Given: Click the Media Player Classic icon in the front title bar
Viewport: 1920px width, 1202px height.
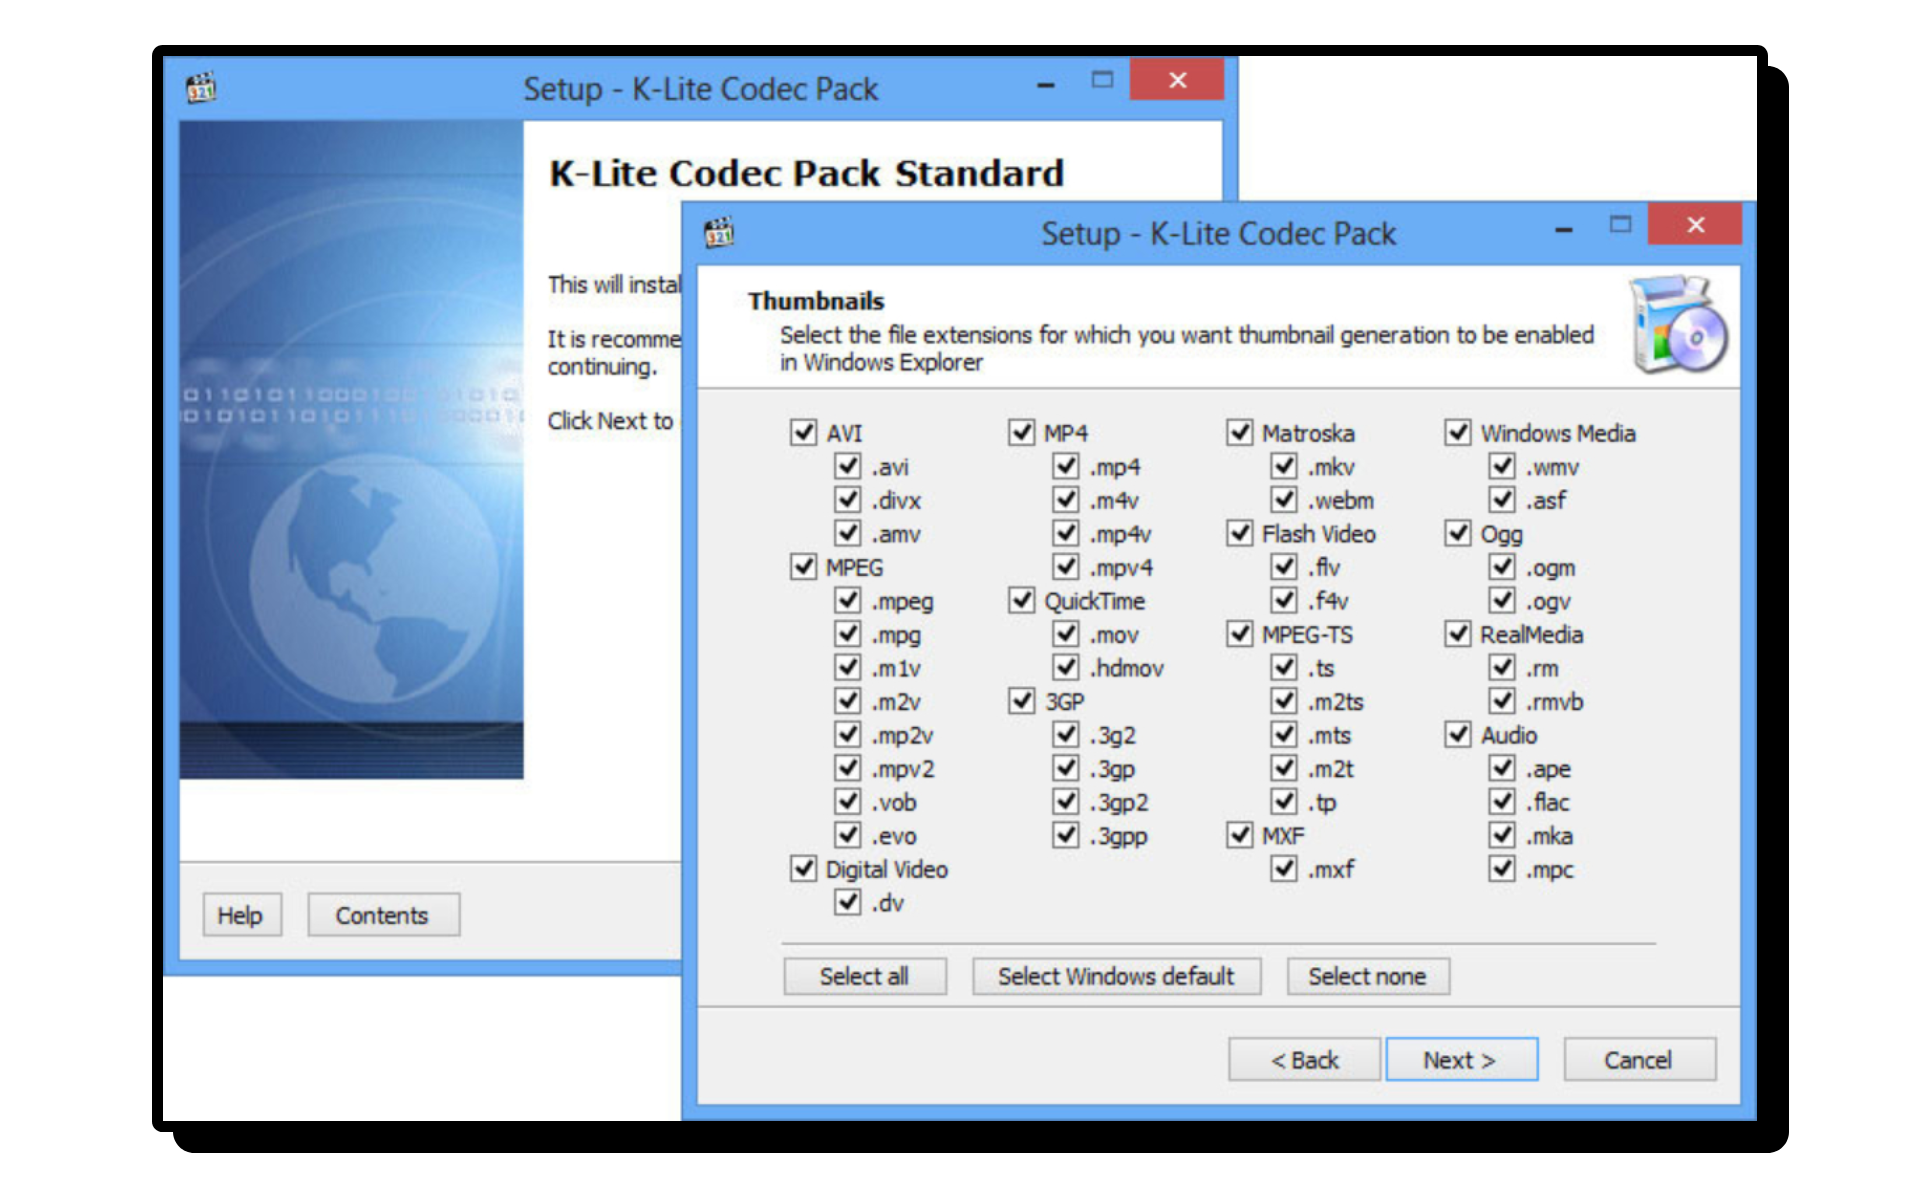Looking at the screenshot, I should (x=719, y=233).
